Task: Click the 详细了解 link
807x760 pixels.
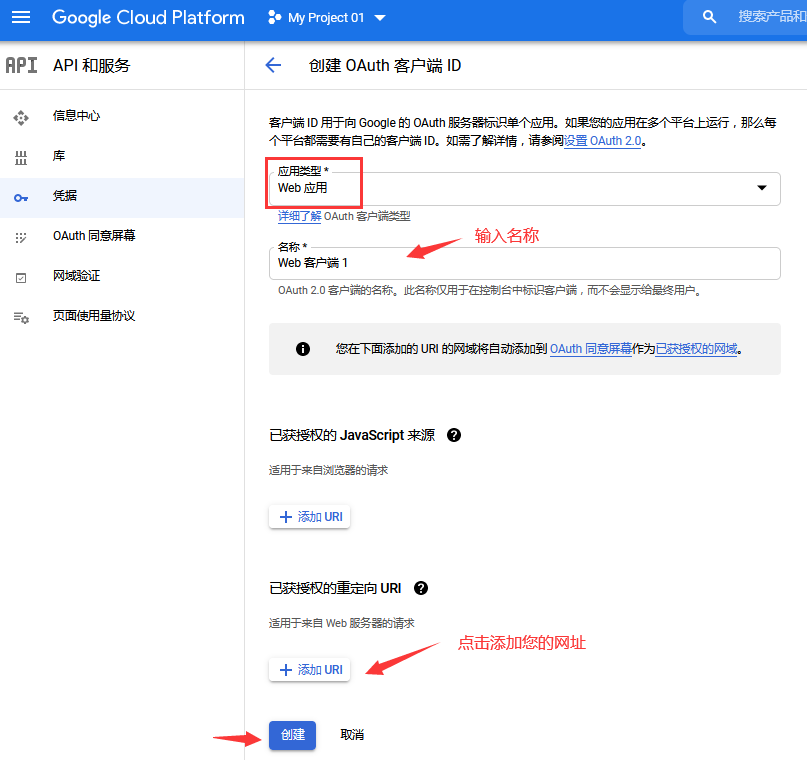Action: click(x=300, y=216)
